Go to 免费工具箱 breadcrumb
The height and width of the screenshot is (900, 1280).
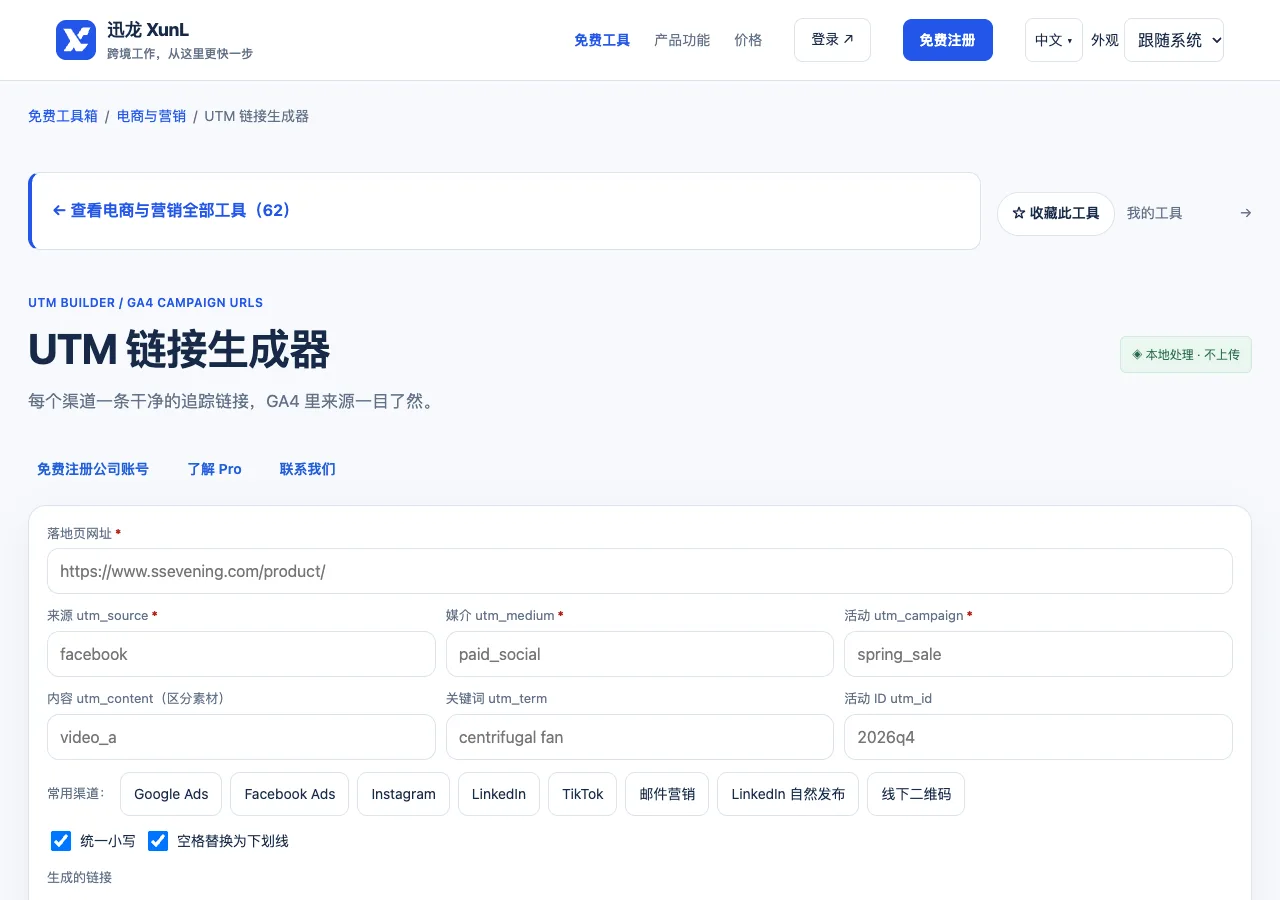pyautogui.click(x=63, y=116)
